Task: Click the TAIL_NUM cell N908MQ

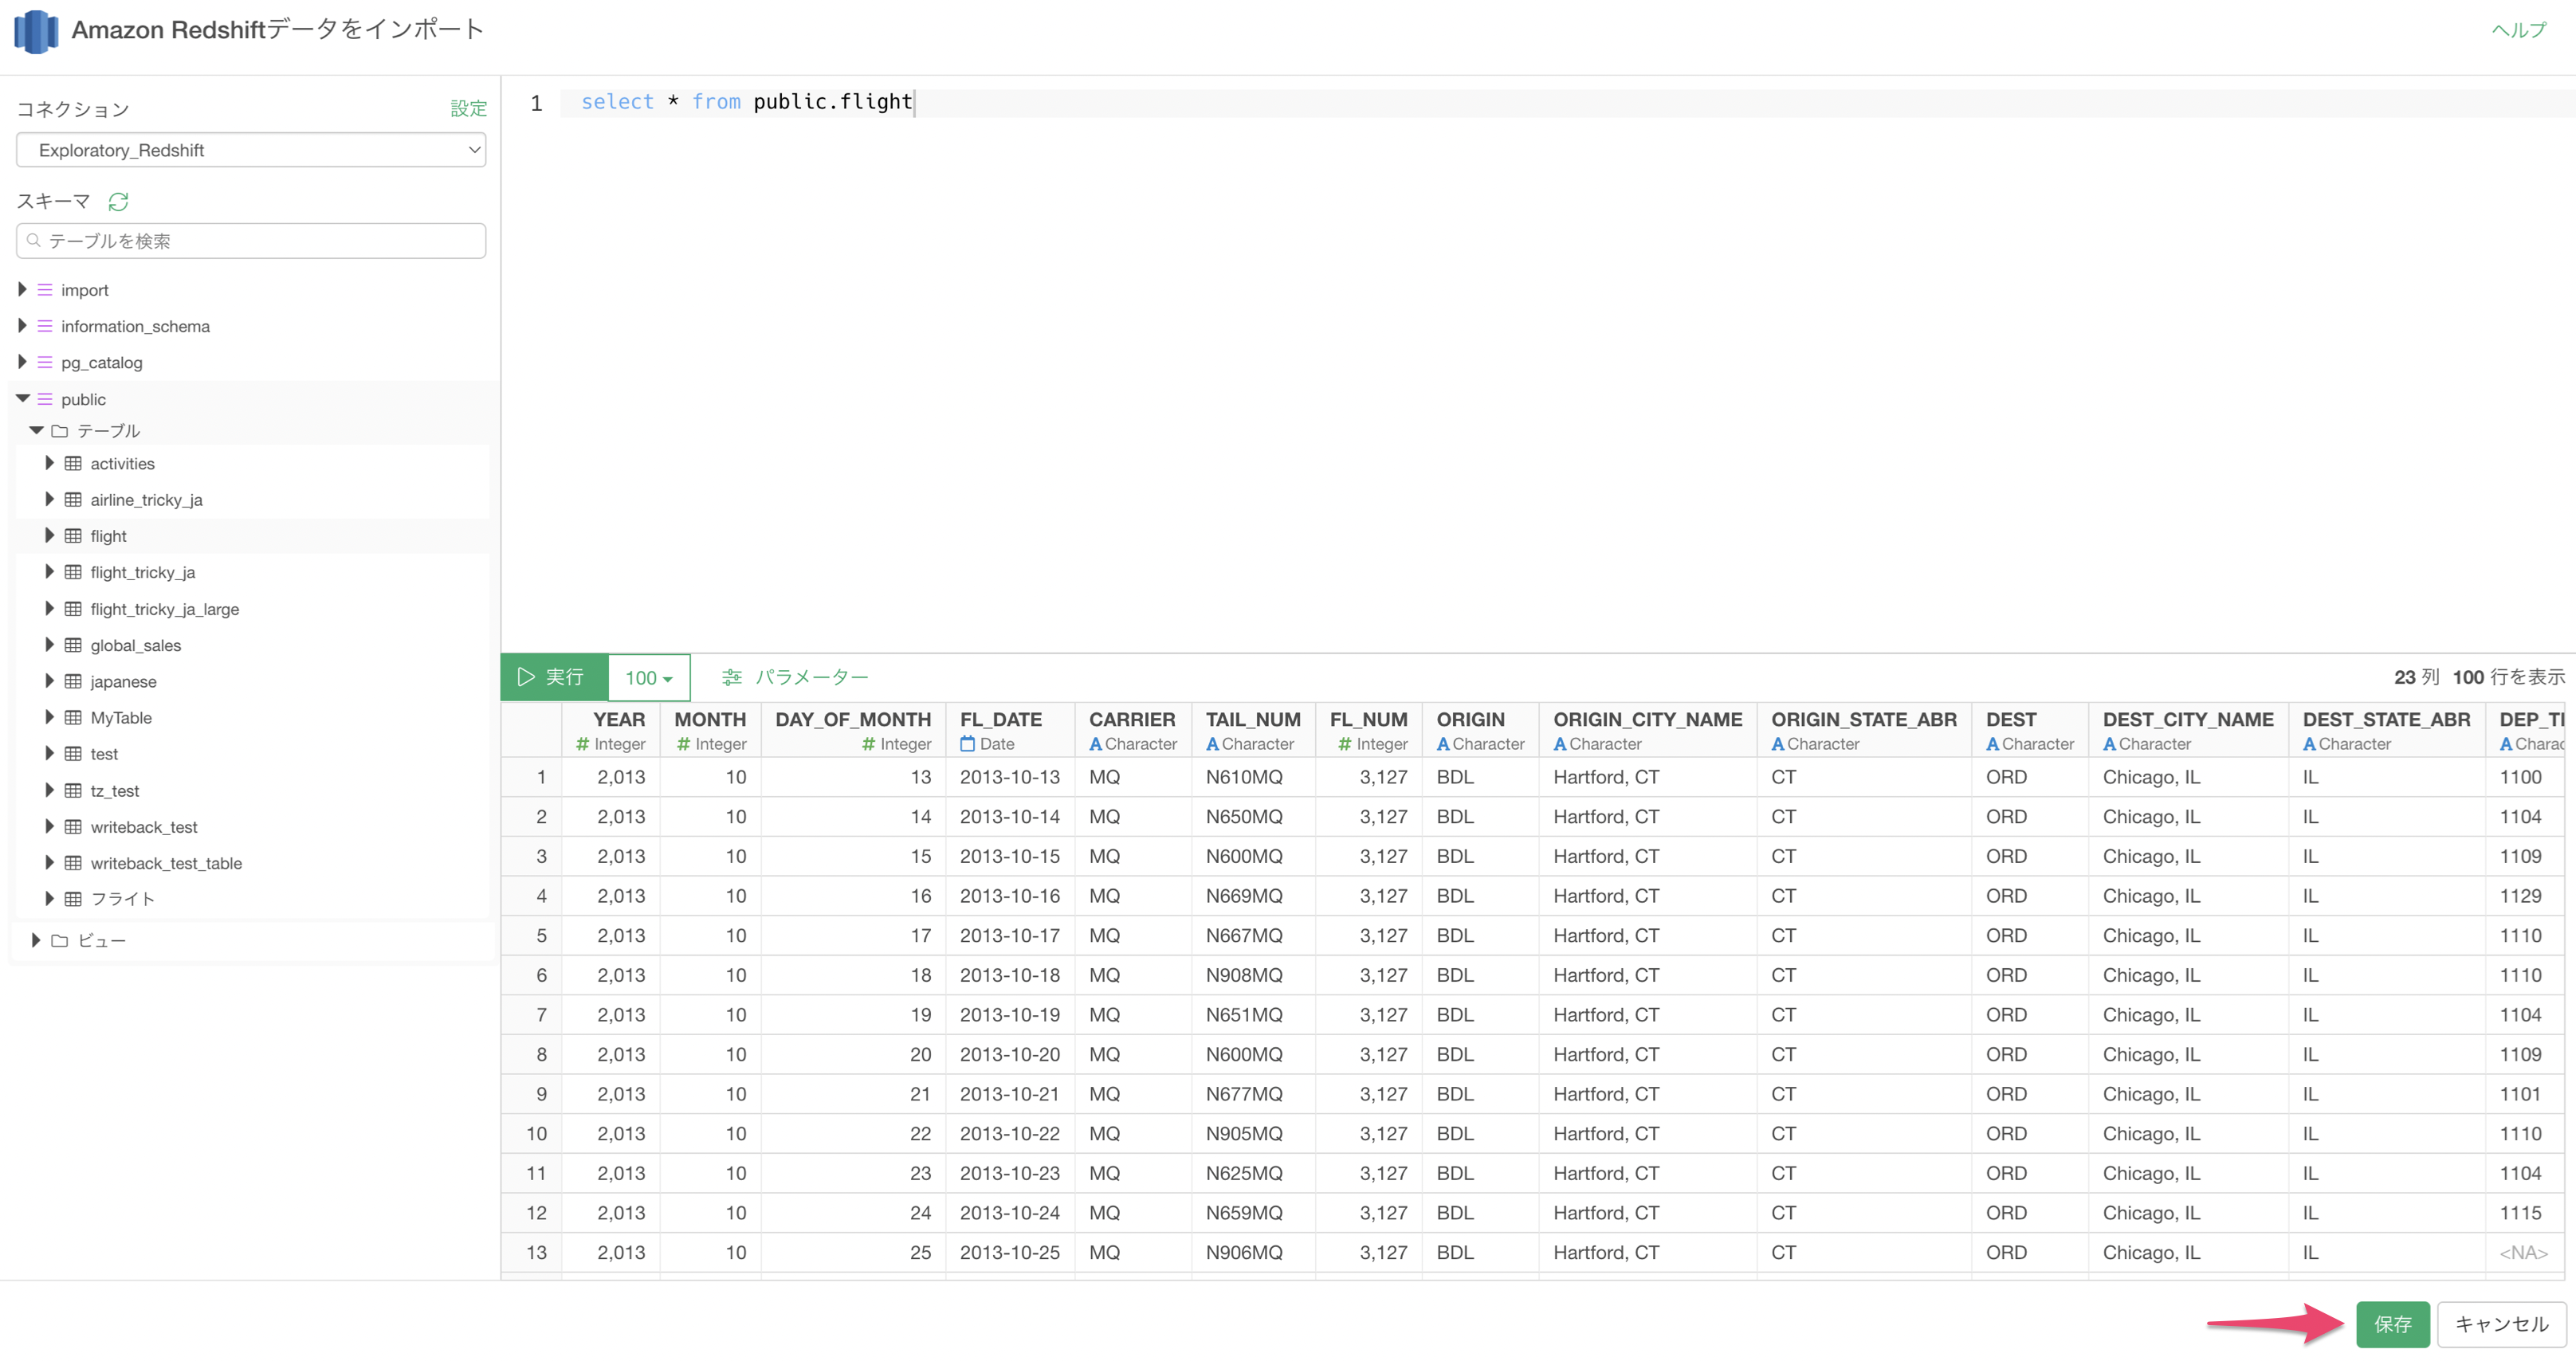Action: point(1253,976)
